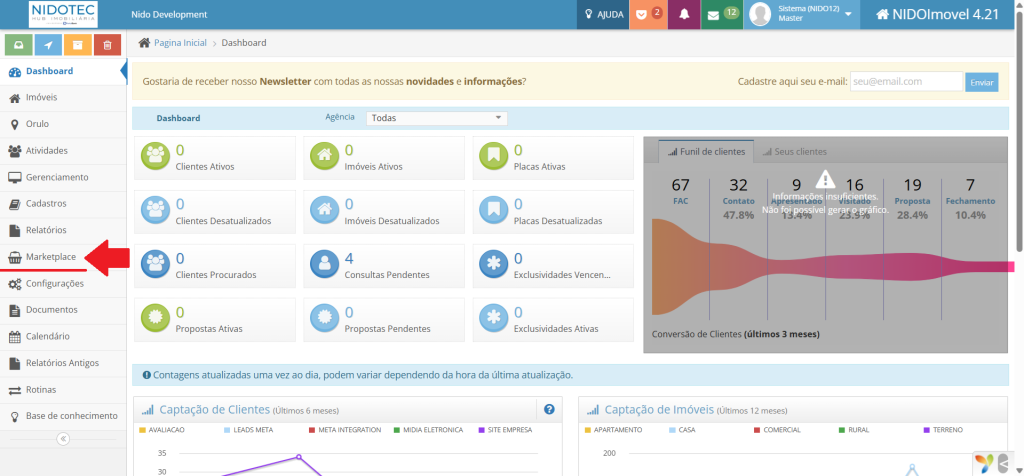Click the red trash shortcut button
Image resolution: width=1024 pixels, height=476 pixels.
tap(107, 45)
